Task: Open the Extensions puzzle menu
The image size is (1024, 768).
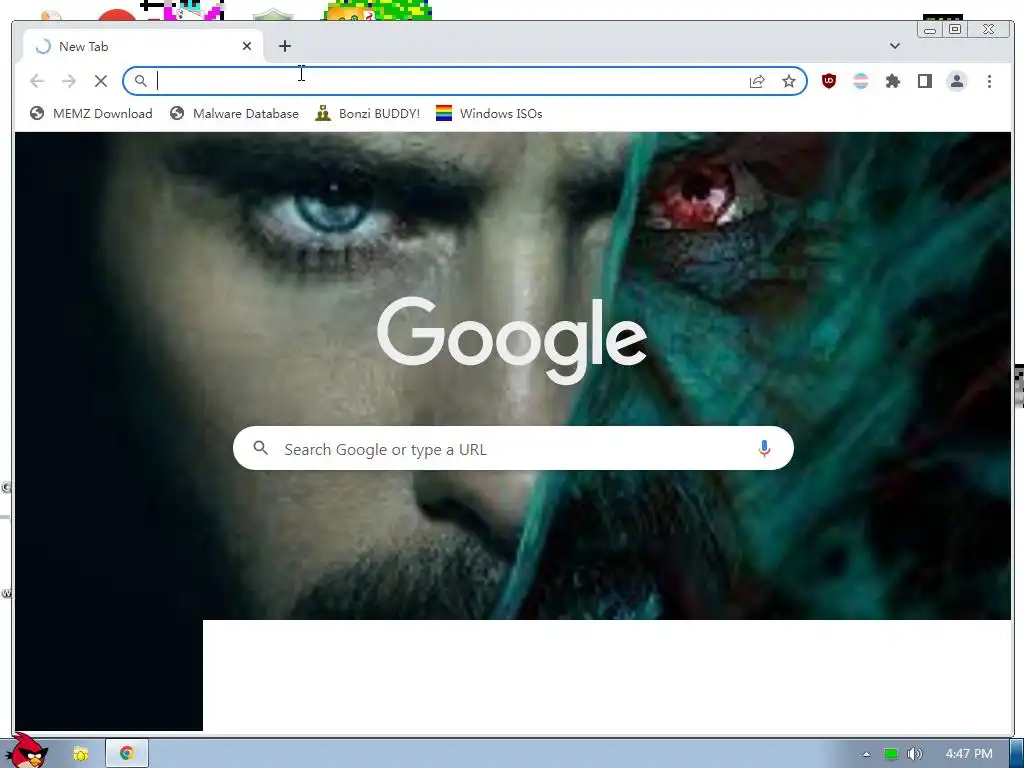Action: click(893, 81)
